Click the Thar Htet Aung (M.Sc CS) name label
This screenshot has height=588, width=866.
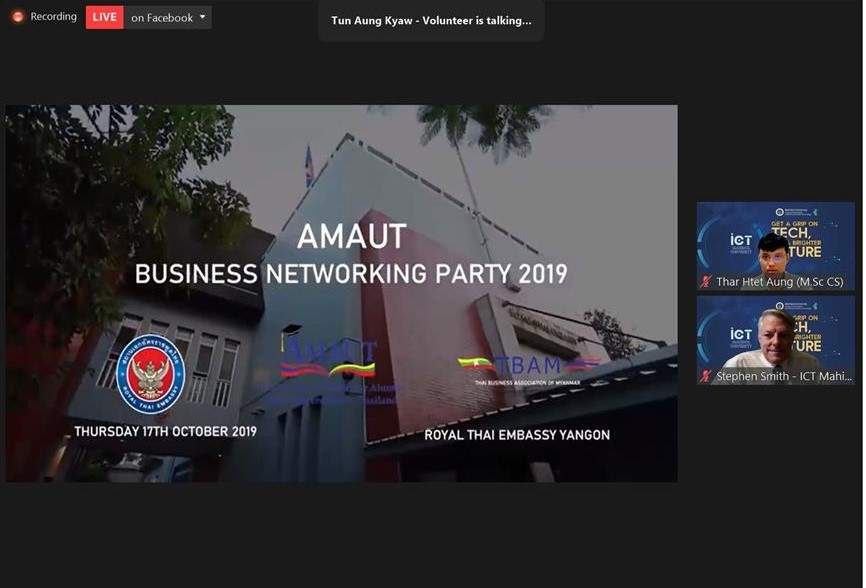click(x=779, y=282)
